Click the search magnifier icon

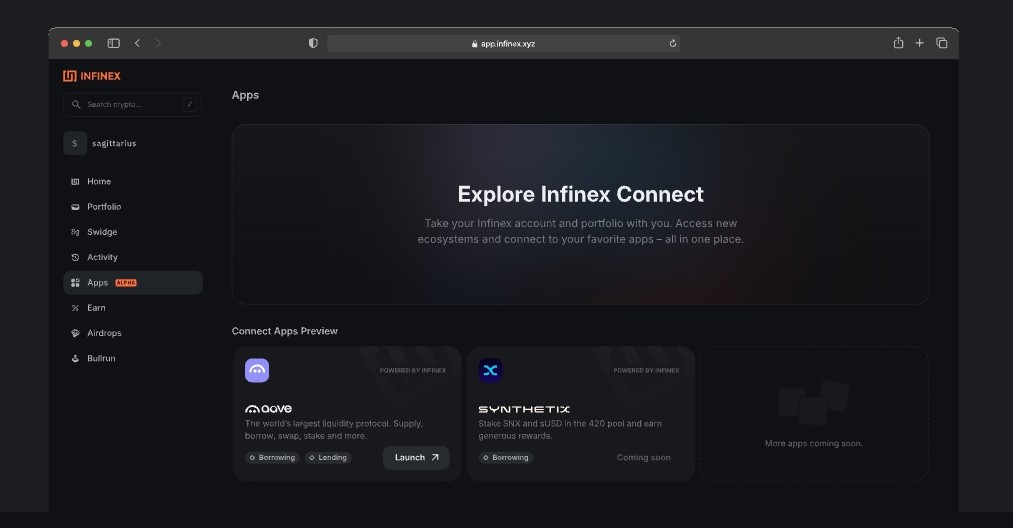pyautogui.click(x=76, y=104)
